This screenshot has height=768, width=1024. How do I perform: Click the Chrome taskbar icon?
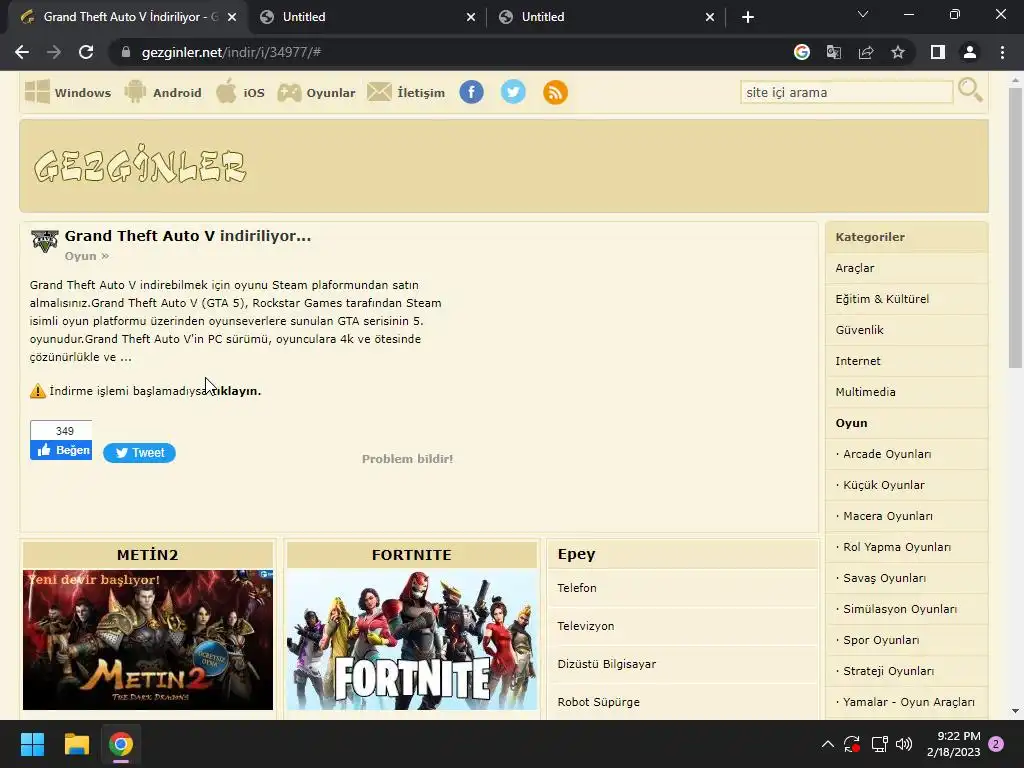tap(121, 744)
